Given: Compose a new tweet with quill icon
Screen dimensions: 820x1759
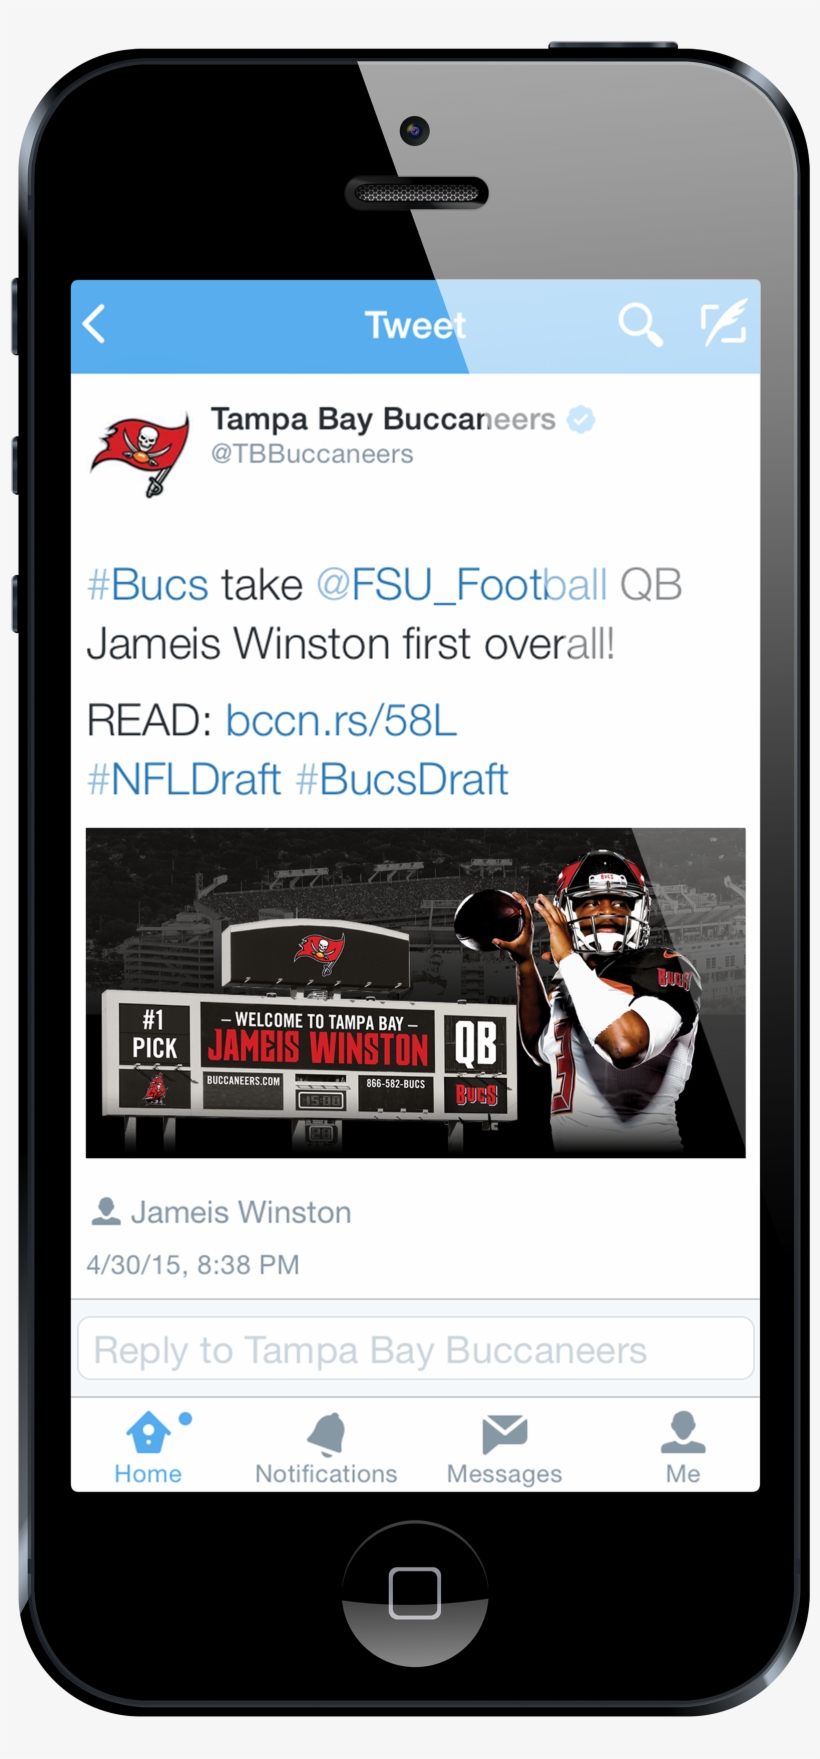Looking at the screenshot, I should [x=723, y=322].
